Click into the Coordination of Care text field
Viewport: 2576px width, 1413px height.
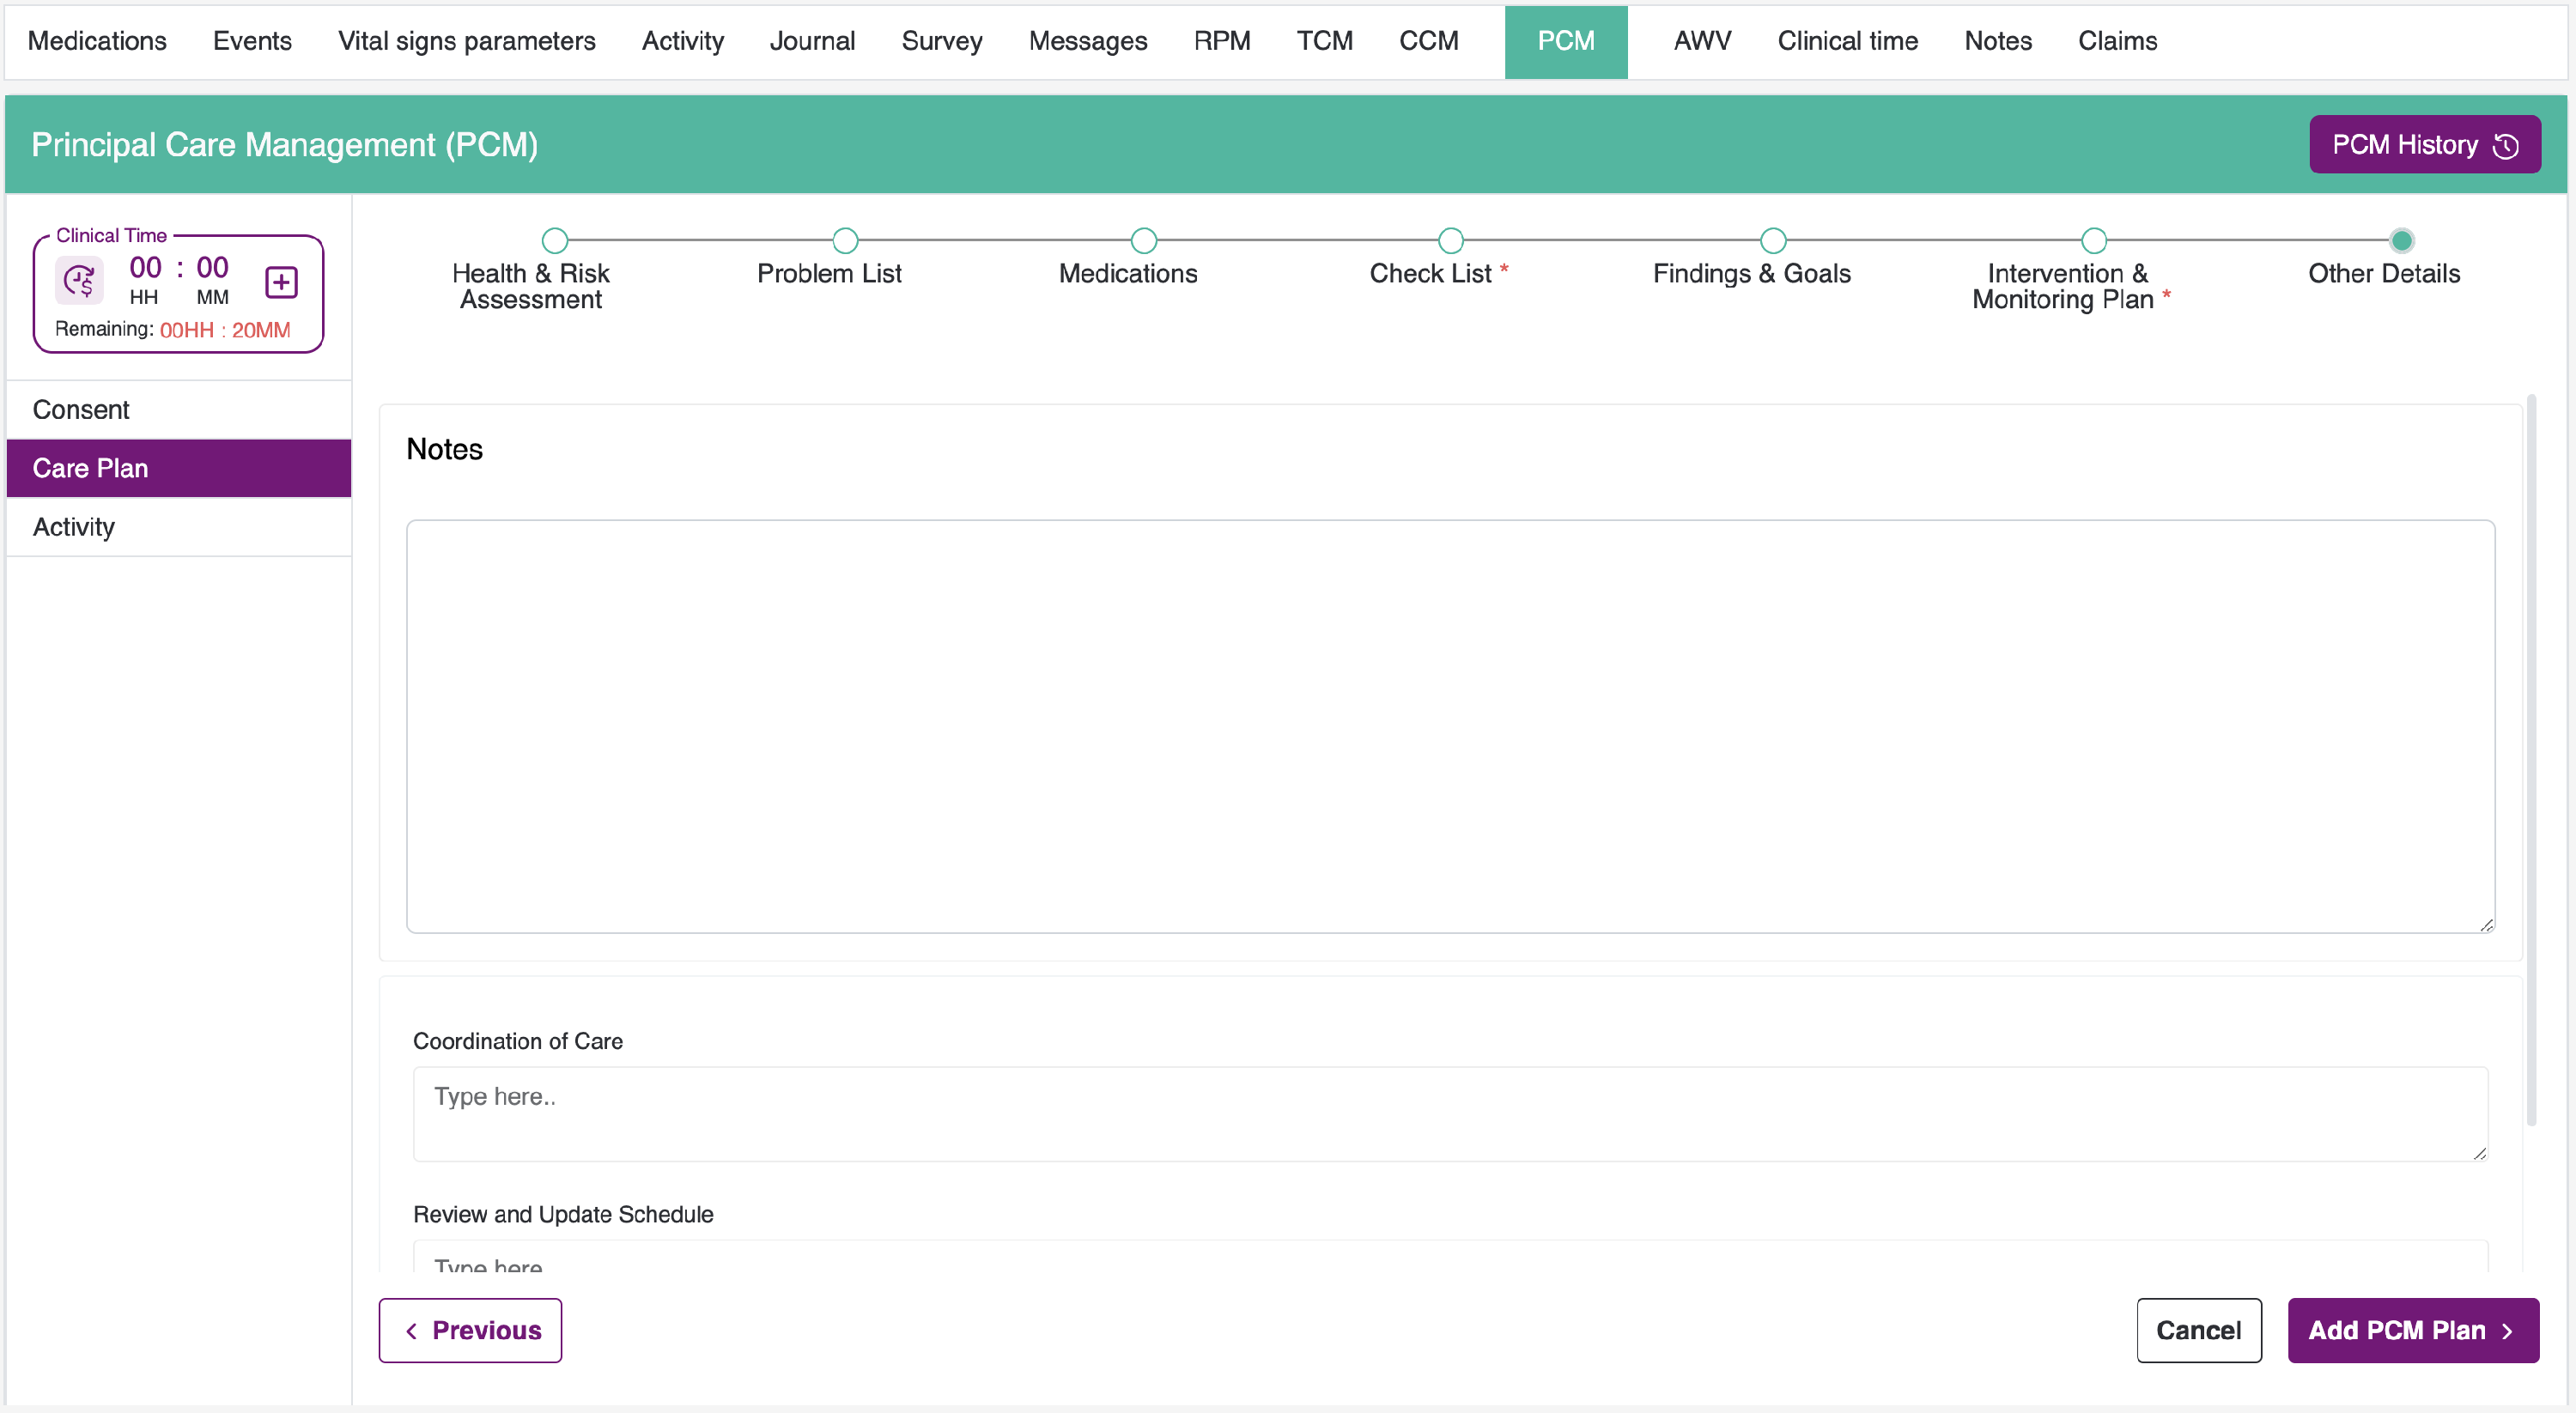(1449, 1113)
